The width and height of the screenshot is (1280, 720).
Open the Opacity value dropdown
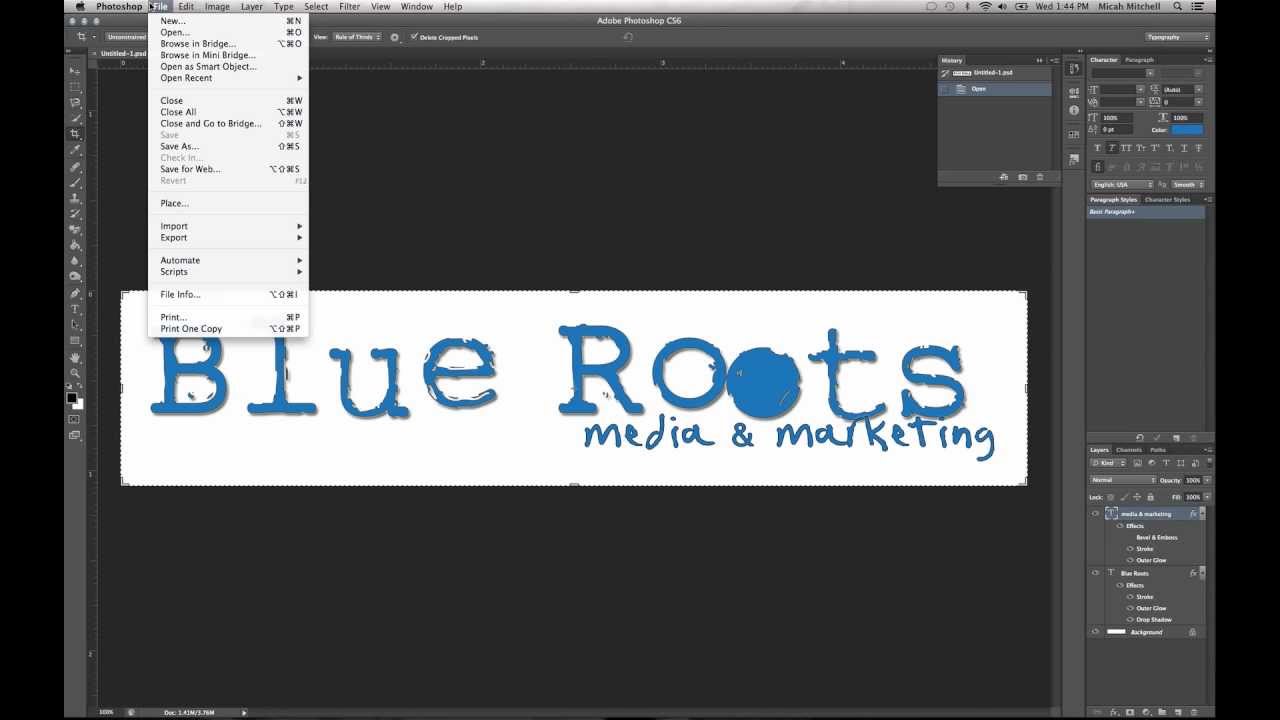point(1207,480)
